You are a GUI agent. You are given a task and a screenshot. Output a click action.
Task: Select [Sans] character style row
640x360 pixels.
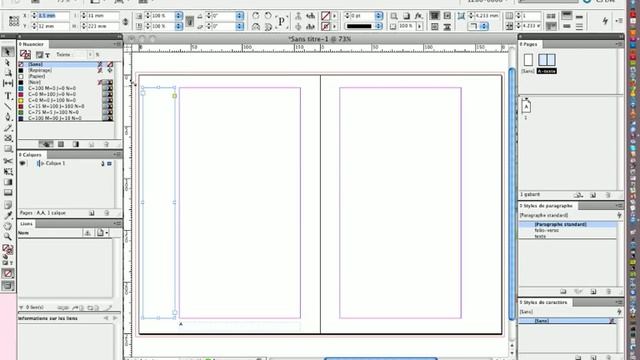click(568, 321)
